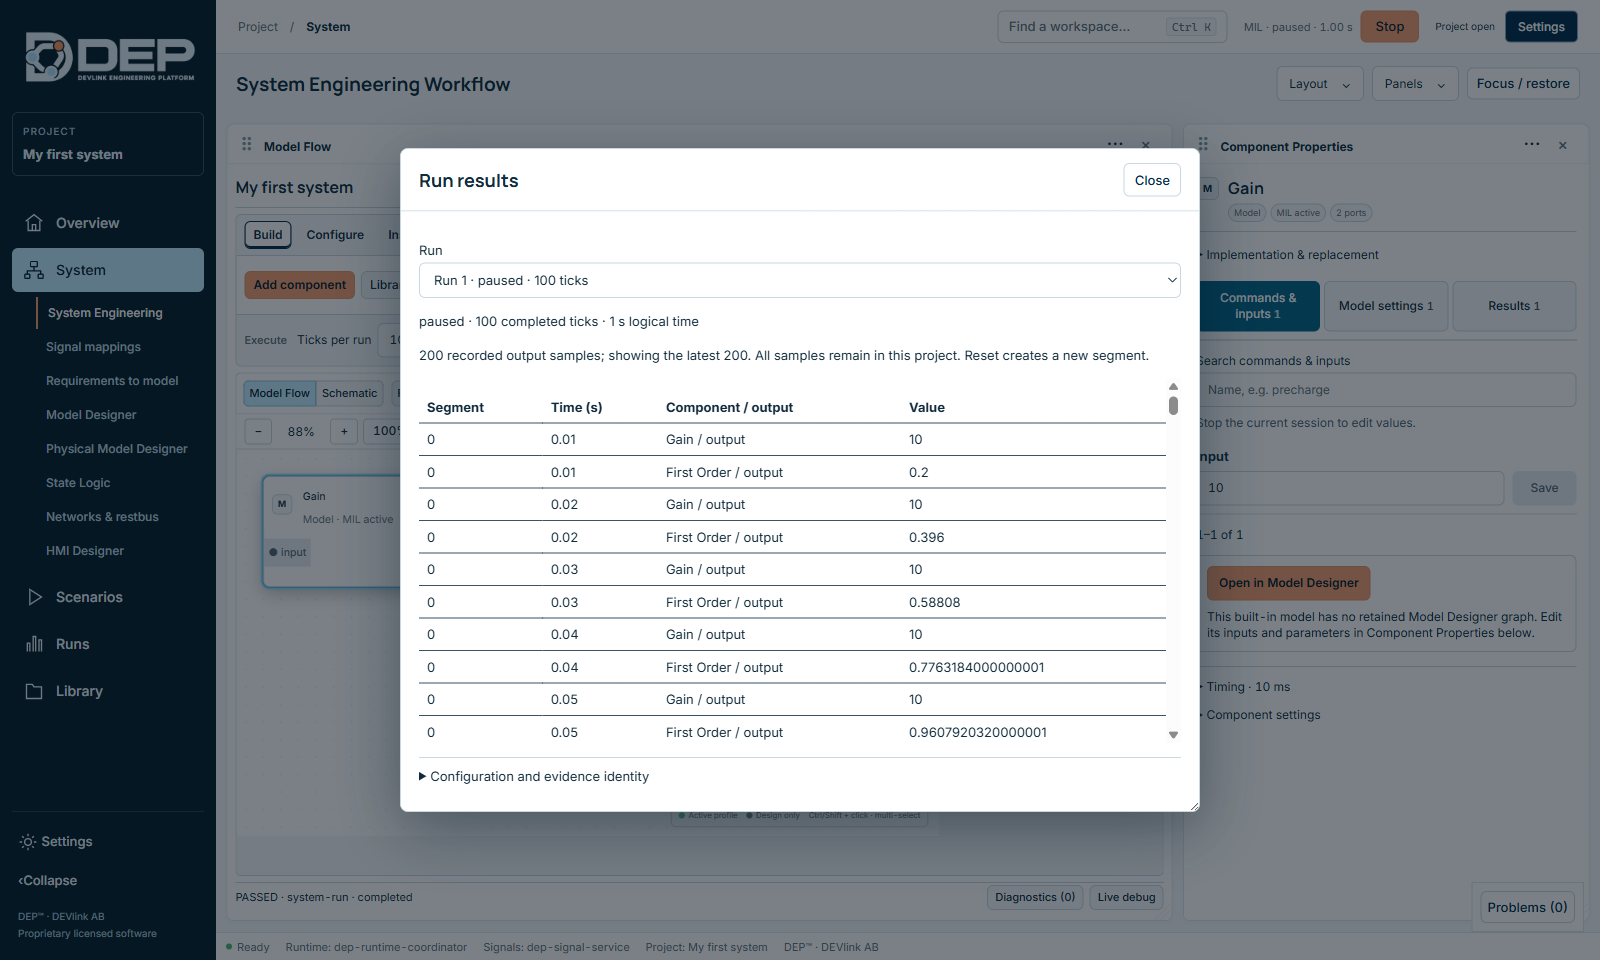
Task: Open the Run selection dropdown
Action: (800, 280)
